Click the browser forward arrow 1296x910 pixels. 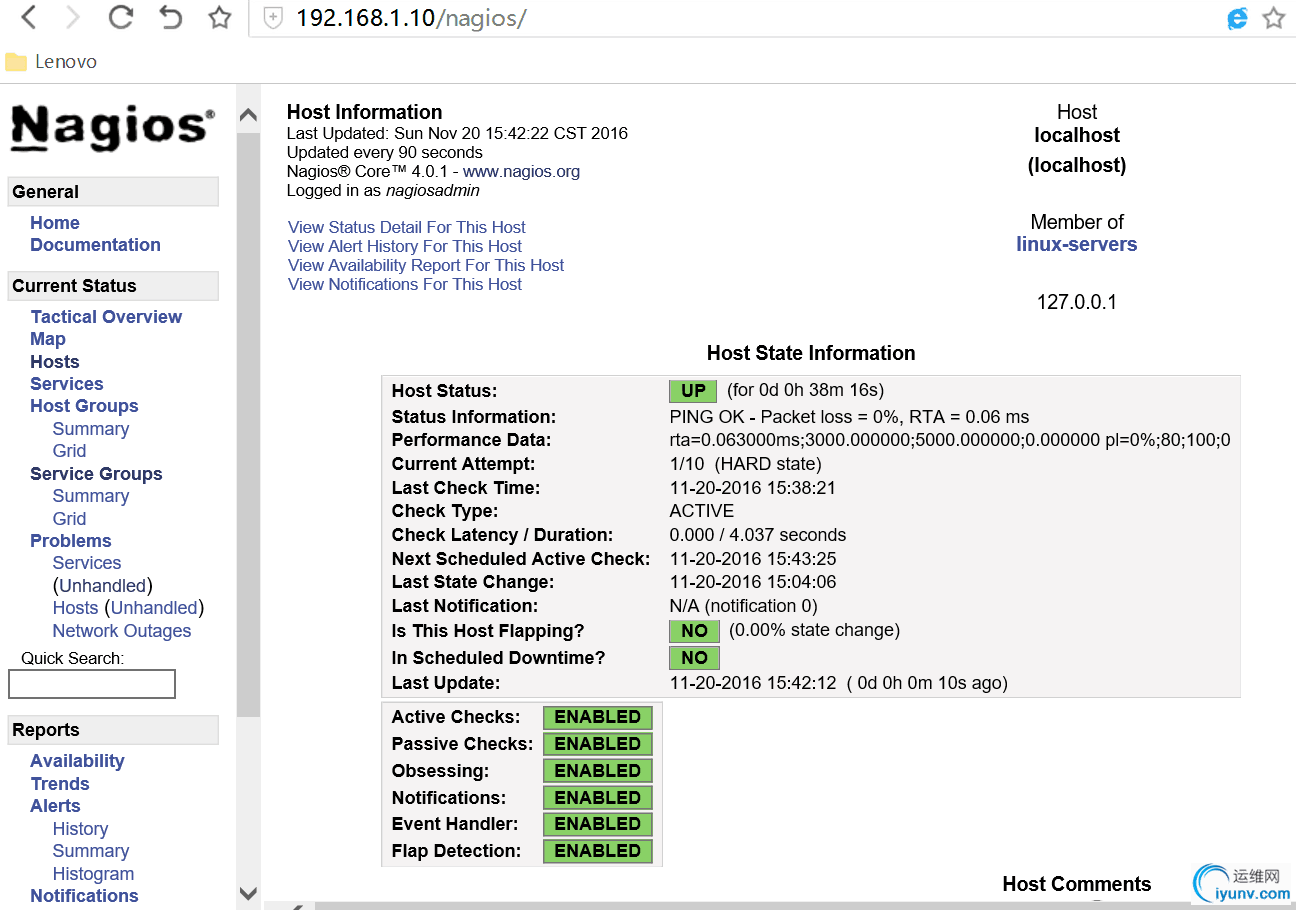pyautogui.click(x=72, y=17)
